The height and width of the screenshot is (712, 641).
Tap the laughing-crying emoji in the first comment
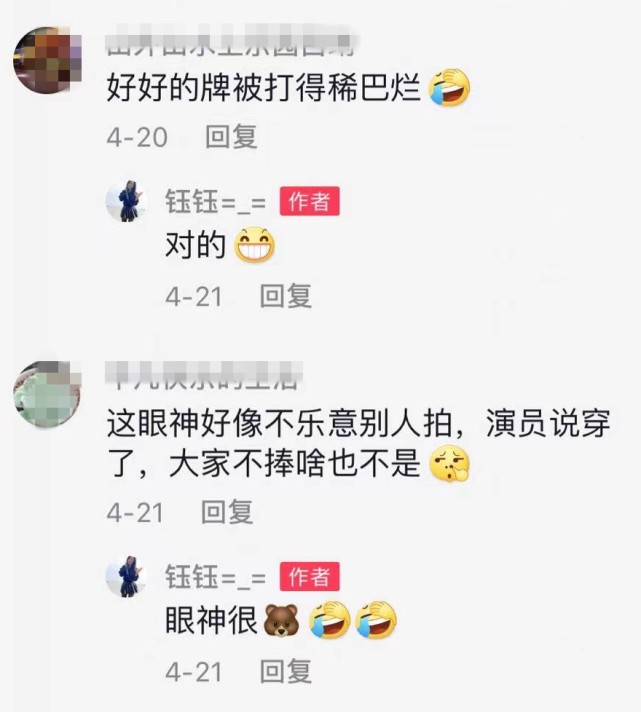449,88
